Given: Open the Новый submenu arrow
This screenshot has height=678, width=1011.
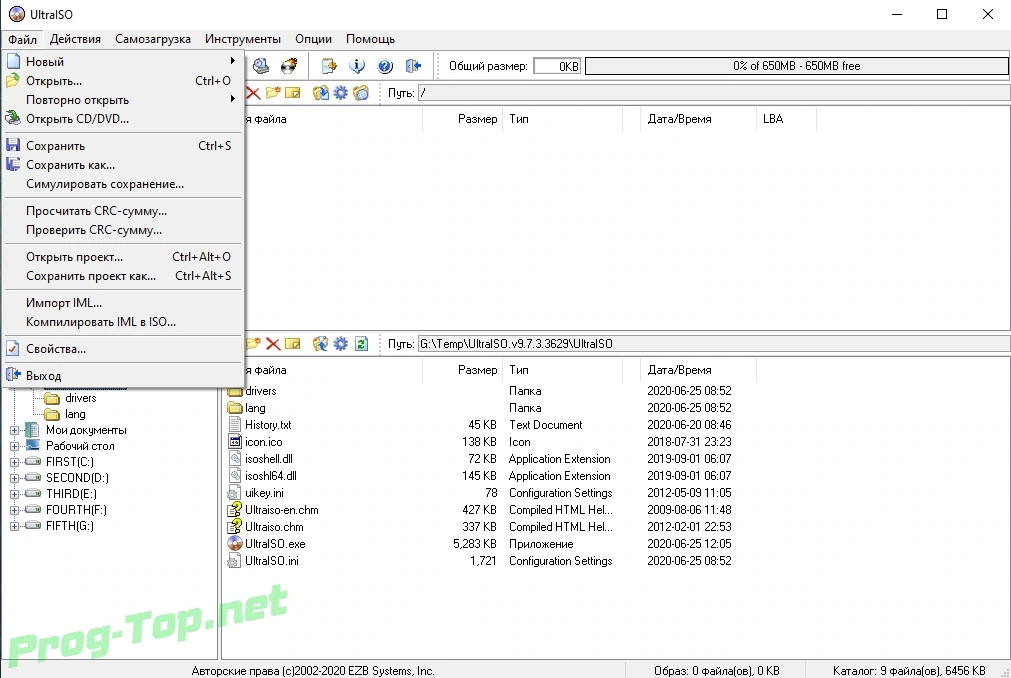Looking at the screenshot, I should [233, 61].
